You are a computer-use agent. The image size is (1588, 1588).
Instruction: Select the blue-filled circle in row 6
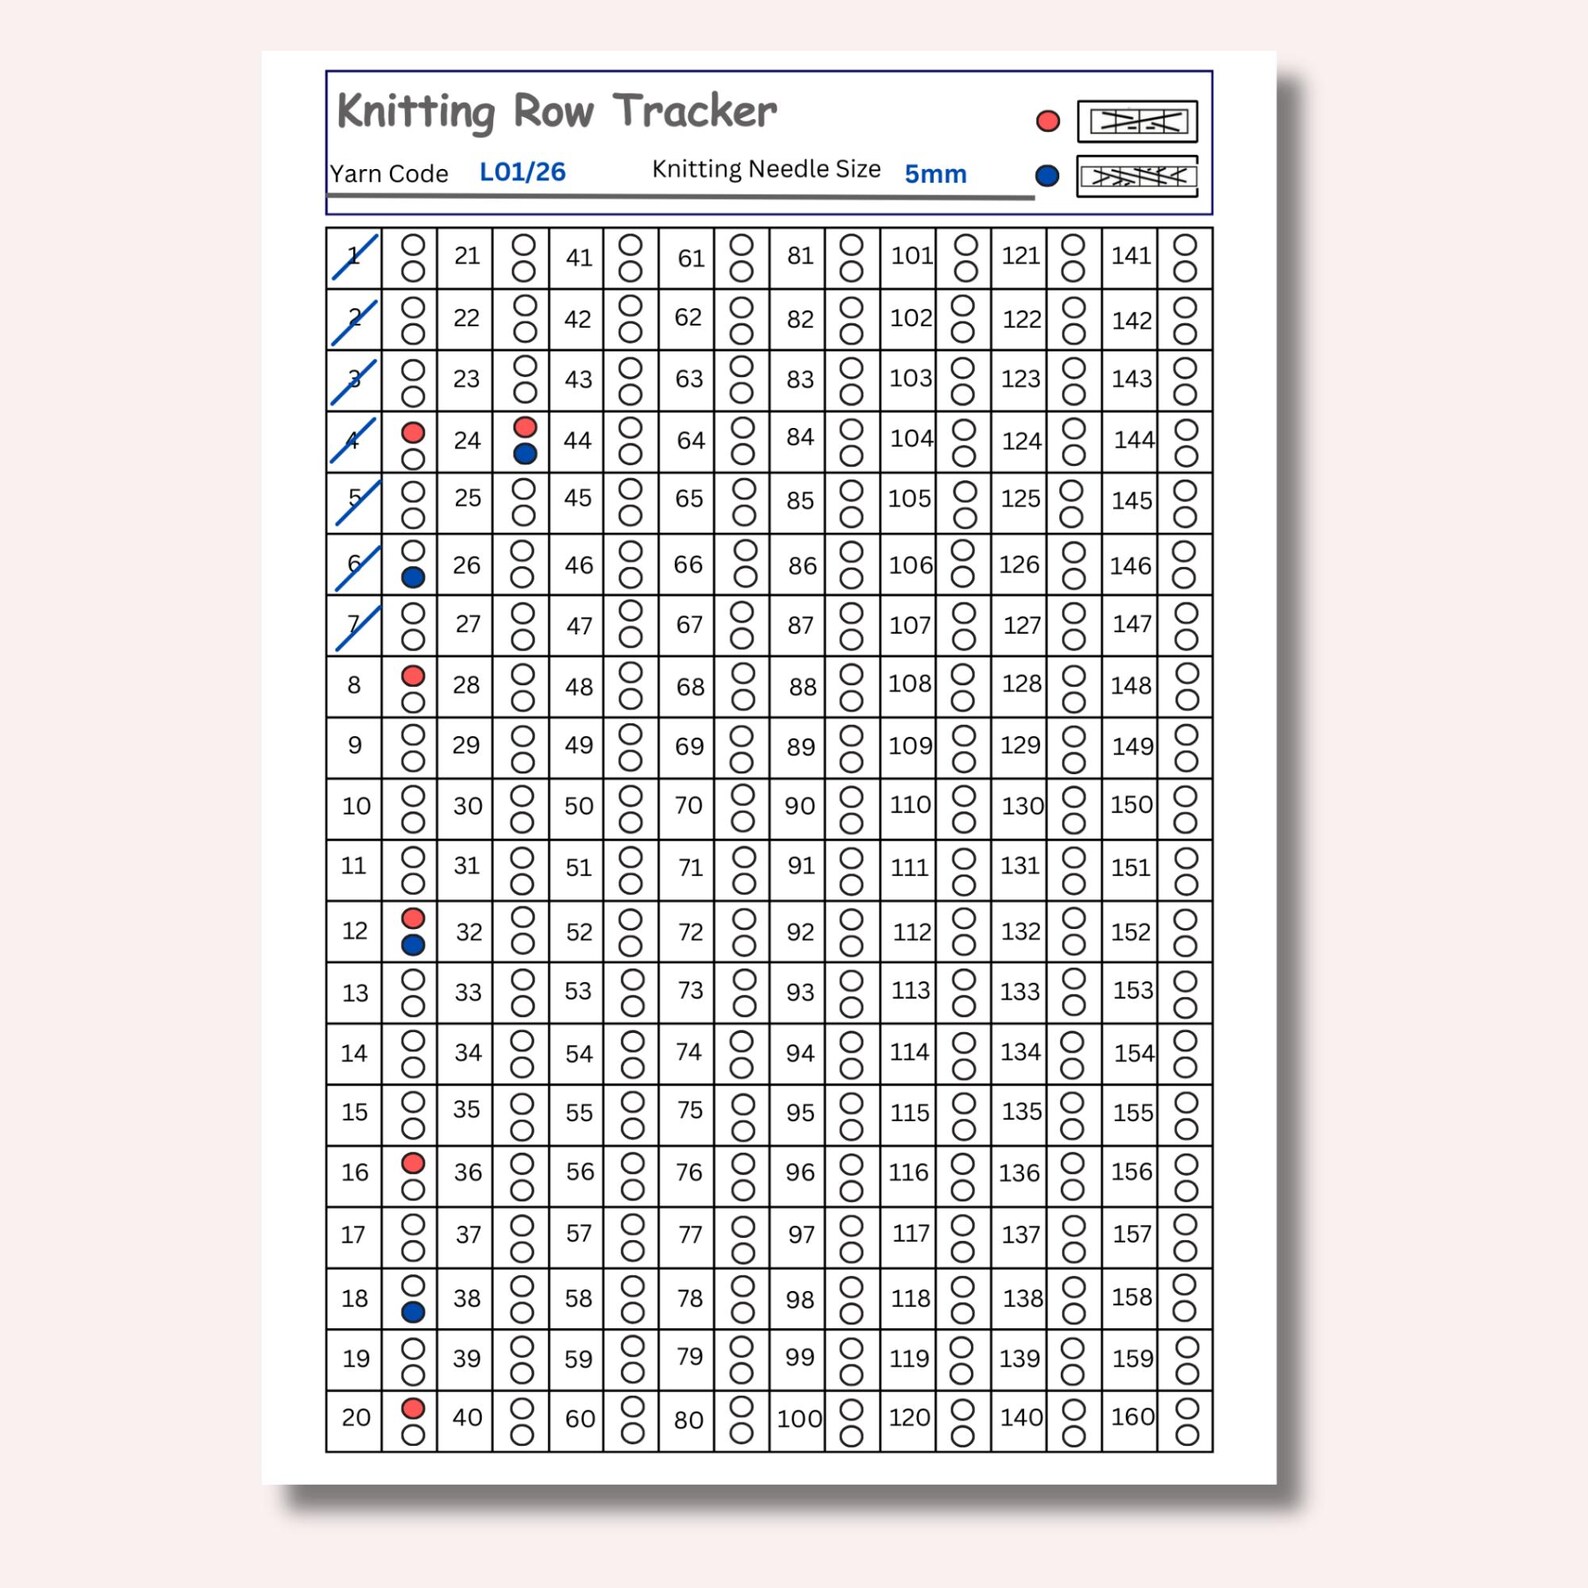coord(413,577)
